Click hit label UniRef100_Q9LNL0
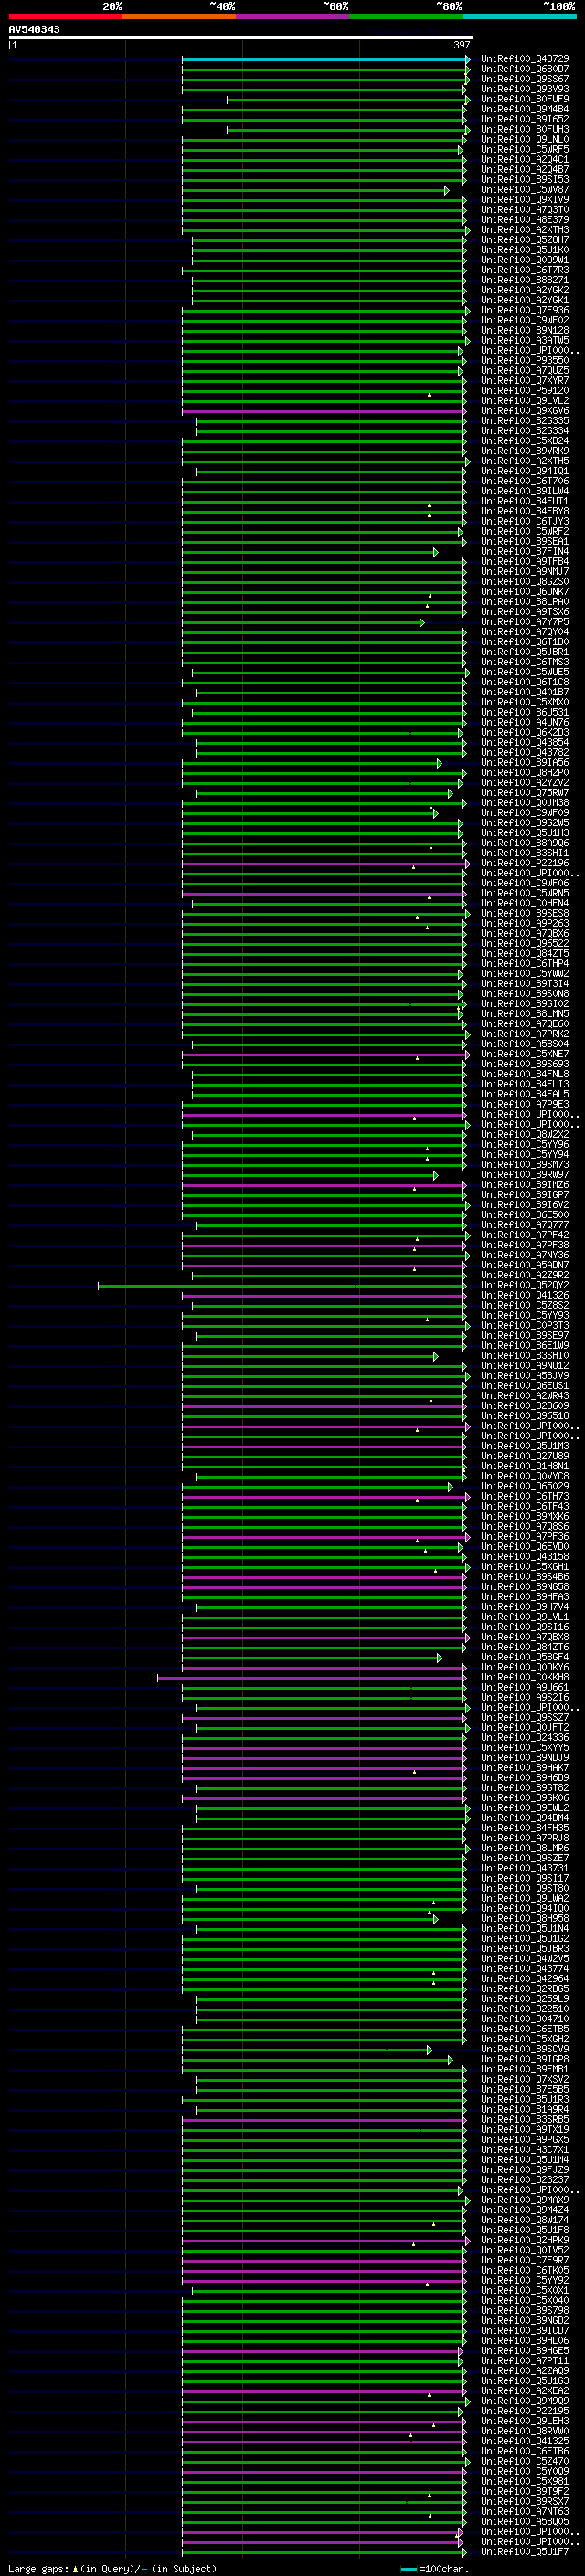The width and height of the screenshot is (585, 2576). (x=524, y=139)
